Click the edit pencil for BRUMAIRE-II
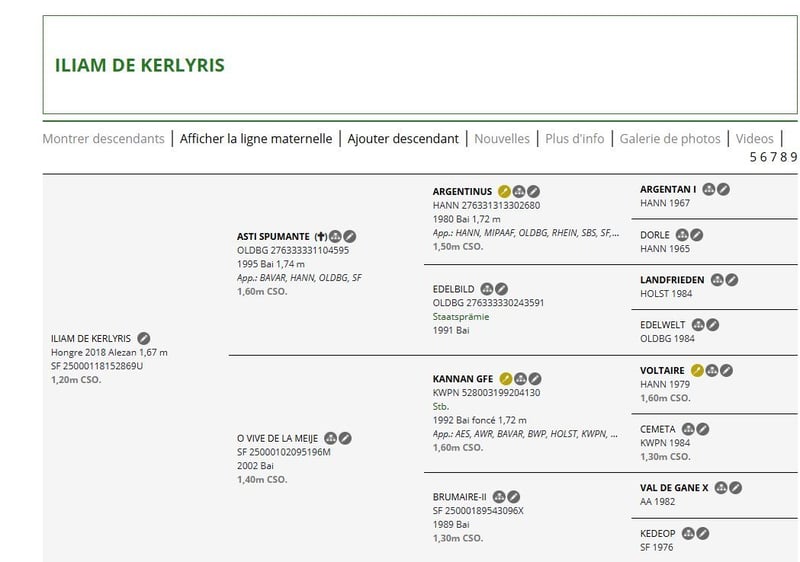Image resolution: width=800 pixels, height=562 pixels. 514,497
